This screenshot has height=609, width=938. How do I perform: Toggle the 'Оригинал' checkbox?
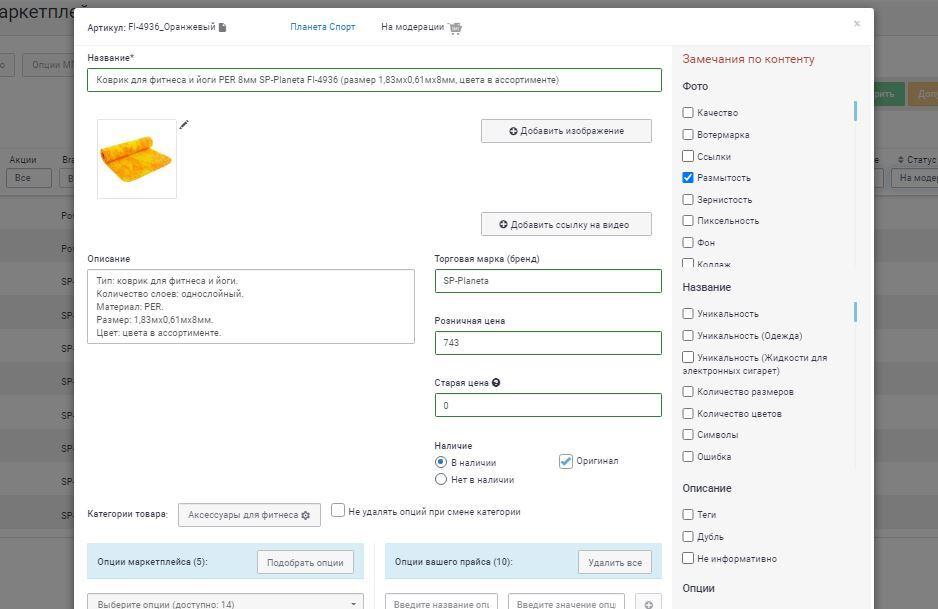point(566,461)
